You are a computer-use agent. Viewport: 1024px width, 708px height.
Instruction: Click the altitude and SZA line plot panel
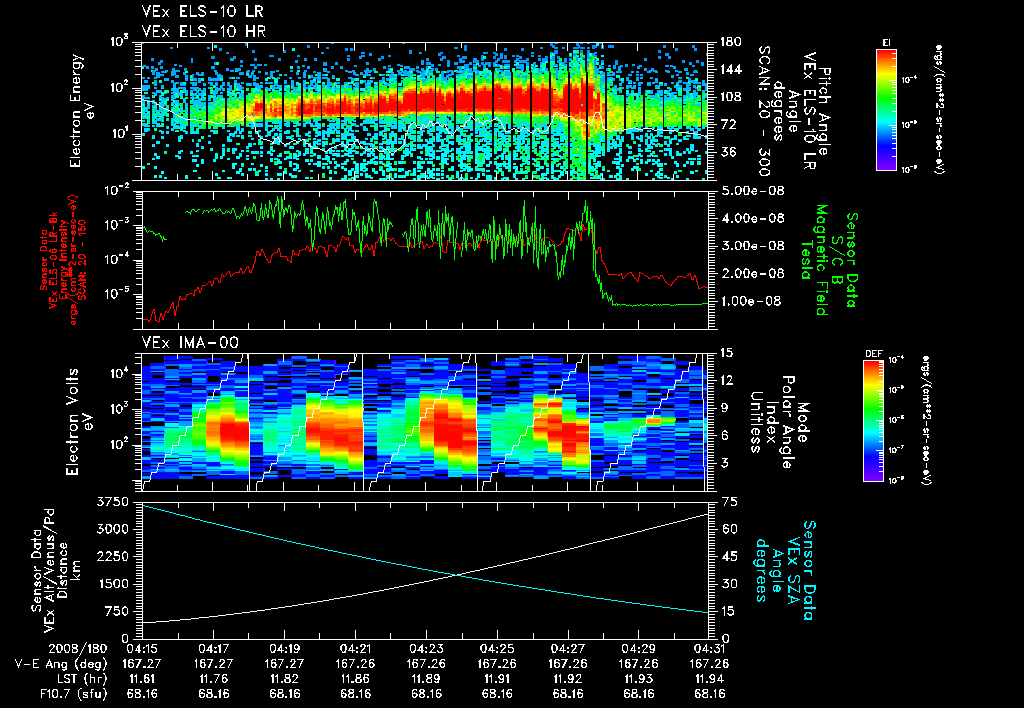(425, 570)
